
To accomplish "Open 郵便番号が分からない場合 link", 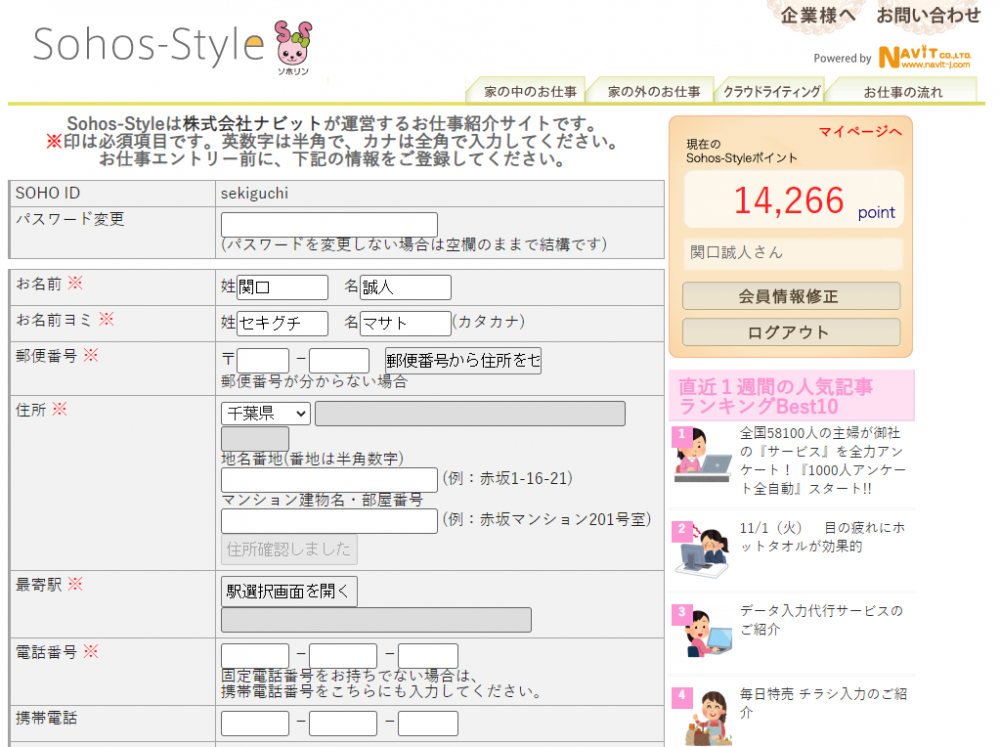I will (x=314, y=381).
